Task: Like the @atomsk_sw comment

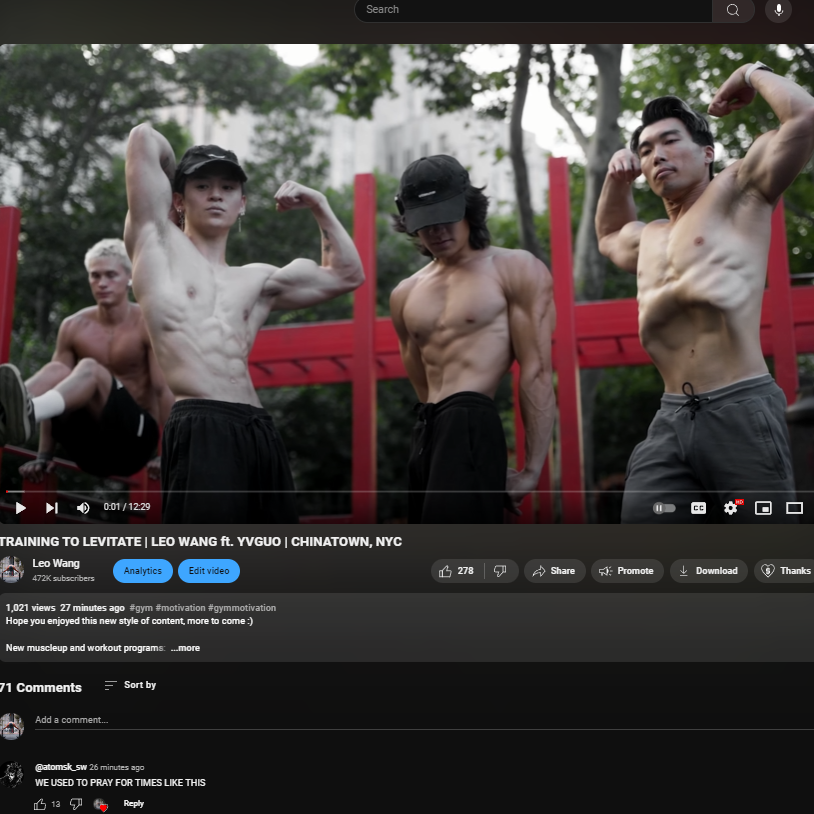Action: tap(40, 804)
